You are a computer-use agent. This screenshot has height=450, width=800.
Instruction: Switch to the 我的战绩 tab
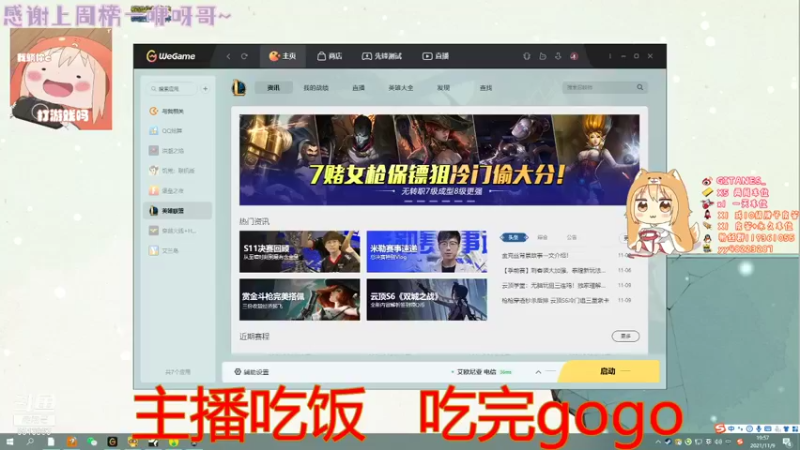click(316, 88)
